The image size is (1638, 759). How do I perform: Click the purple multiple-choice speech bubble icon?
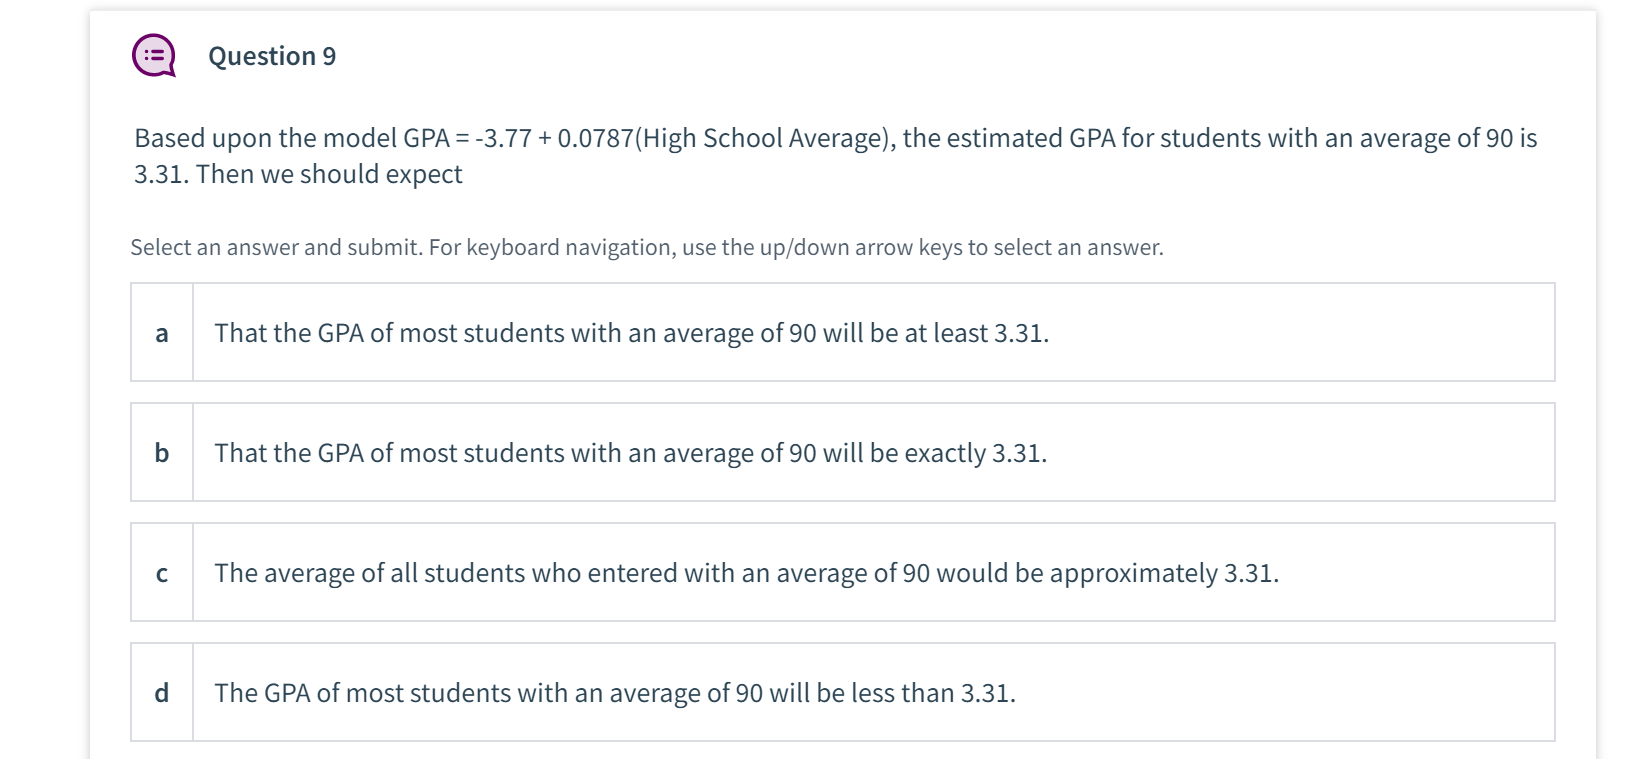[x=152, y=56]
